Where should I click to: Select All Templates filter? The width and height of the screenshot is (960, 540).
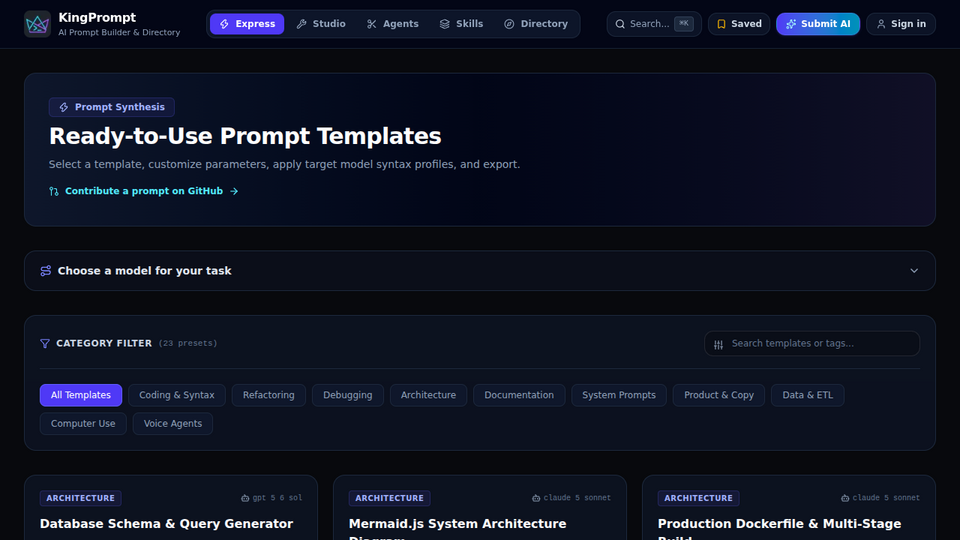(81, 395)
